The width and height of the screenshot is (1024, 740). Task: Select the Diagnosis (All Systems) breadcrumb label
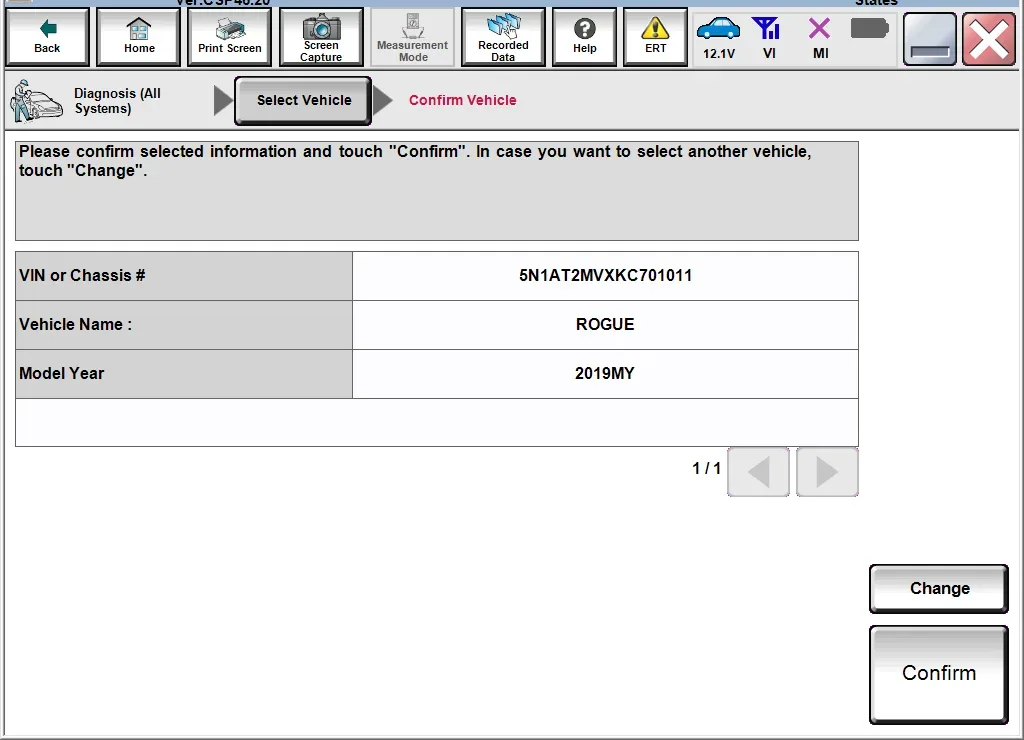point(118,101)
